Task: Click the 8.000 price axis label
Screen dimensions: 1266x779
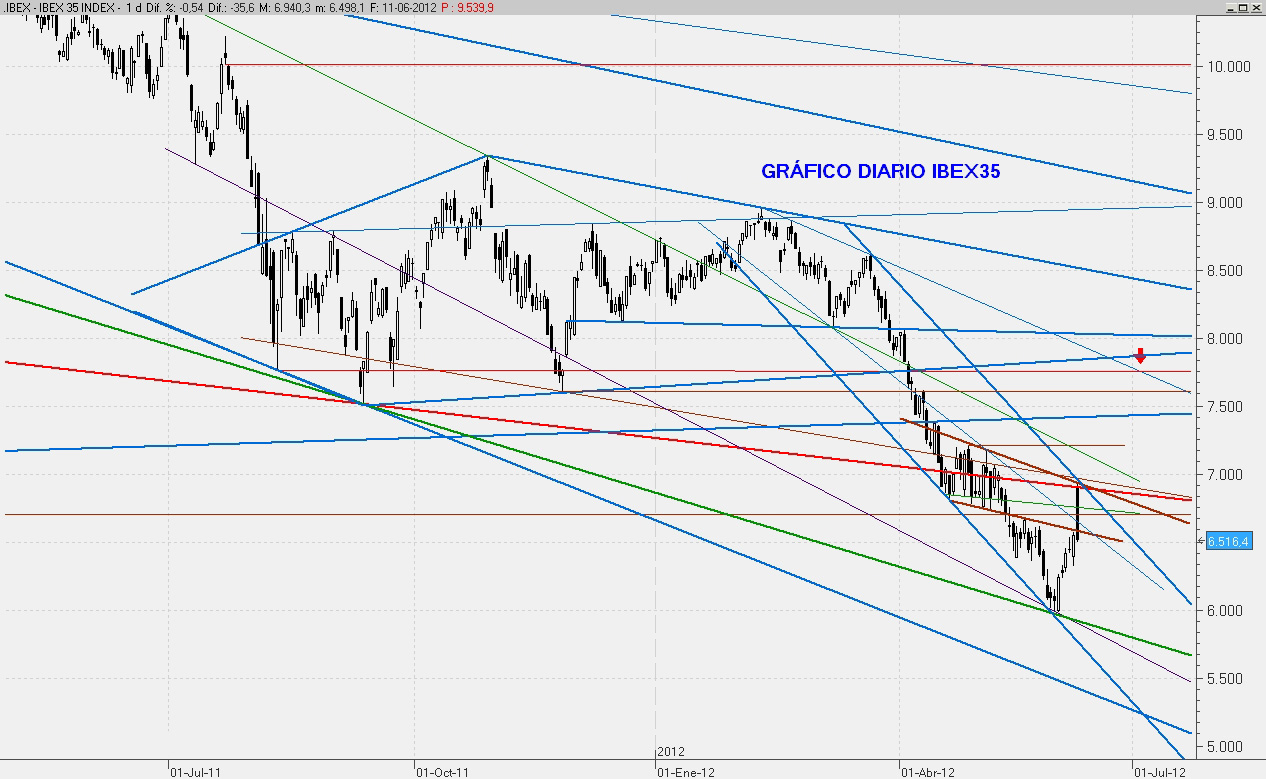Action: (x=1229, y=339)
